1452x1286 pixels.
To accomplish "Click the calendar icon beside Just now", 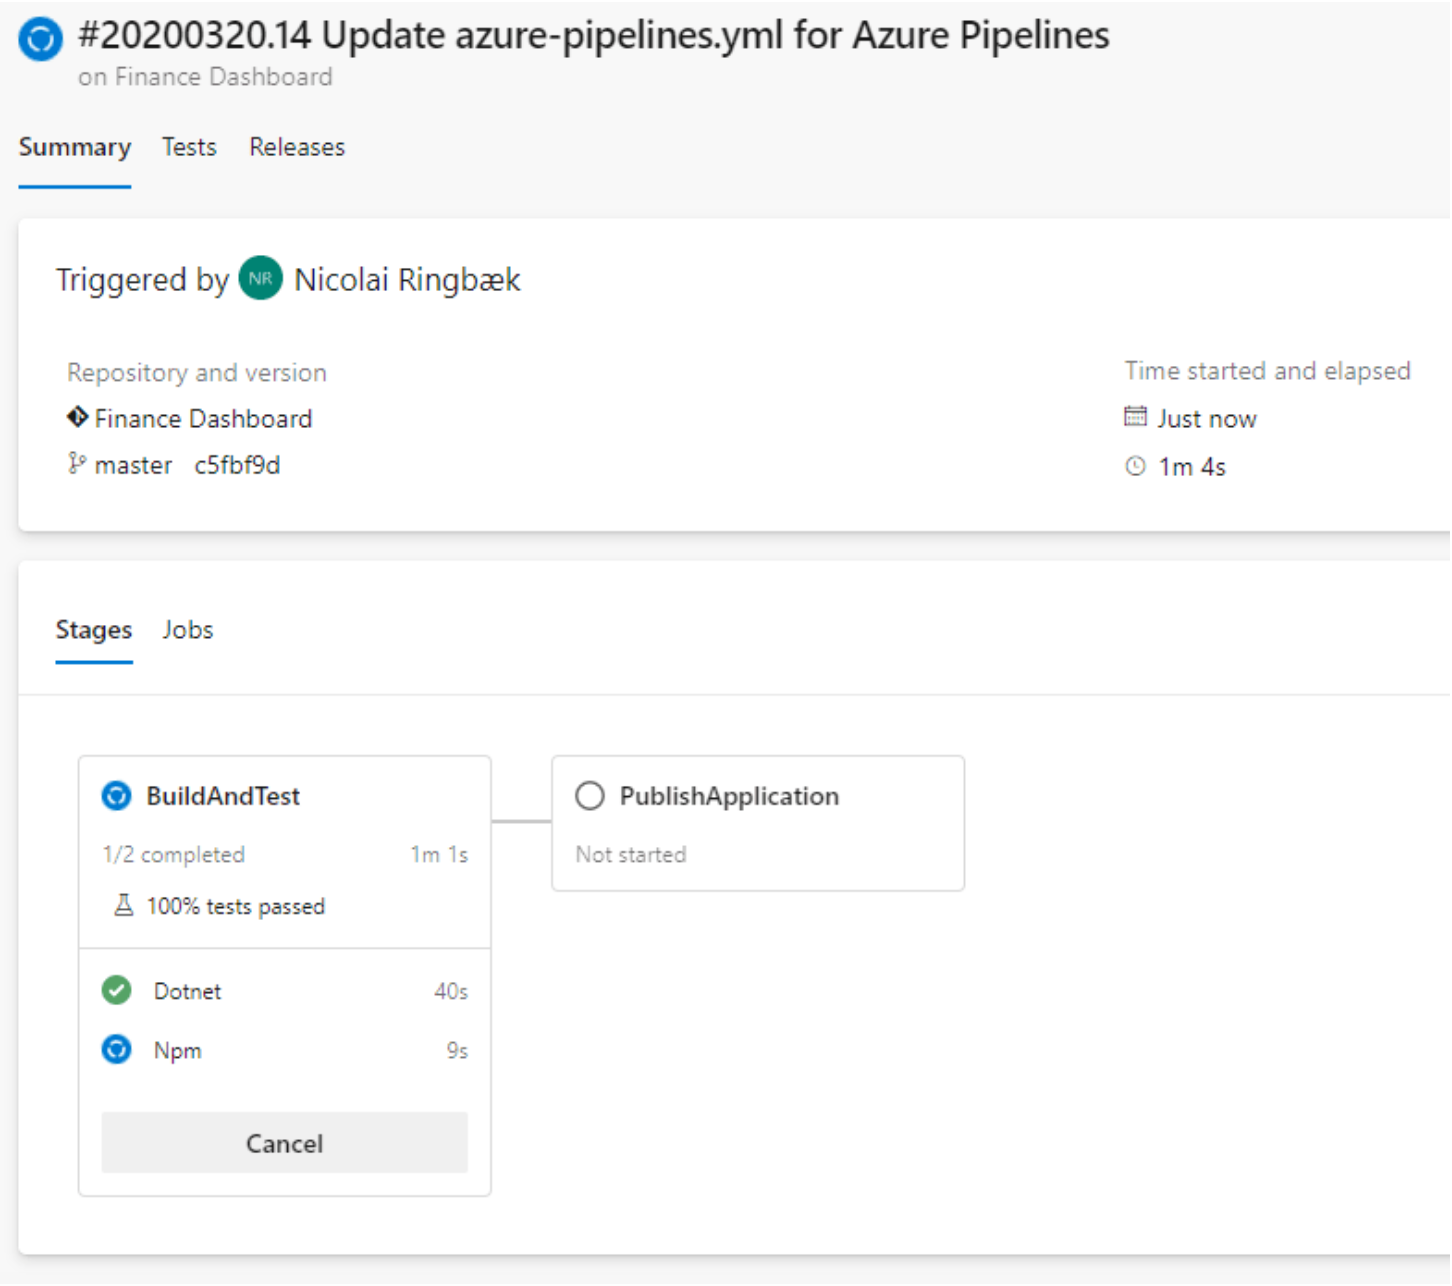I will coord(1135,417).
